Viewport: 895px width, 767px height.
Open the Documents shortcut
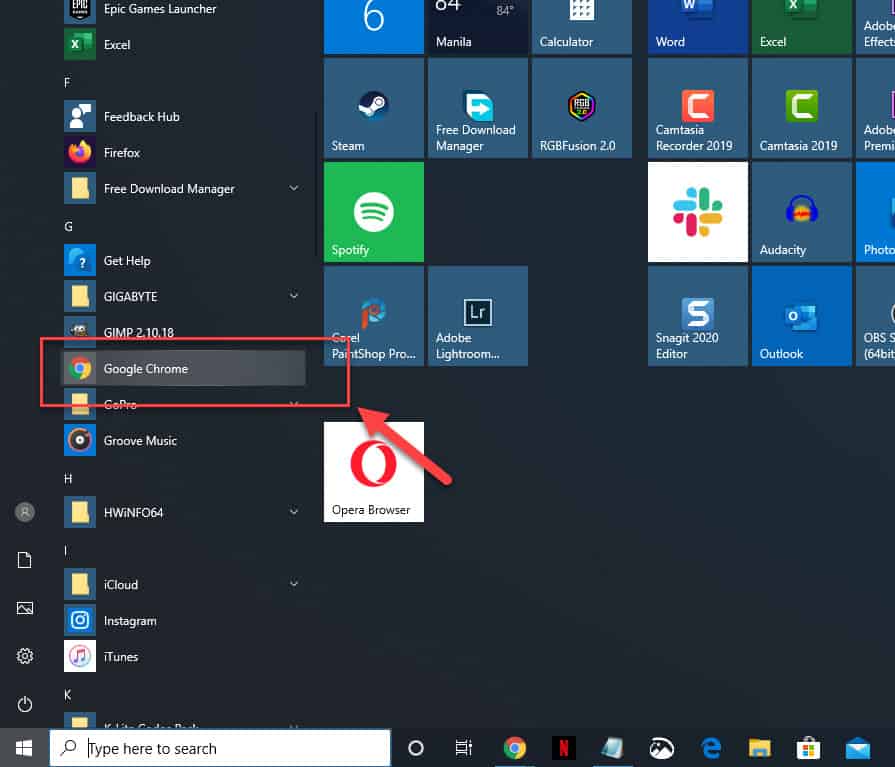point(25,560)
